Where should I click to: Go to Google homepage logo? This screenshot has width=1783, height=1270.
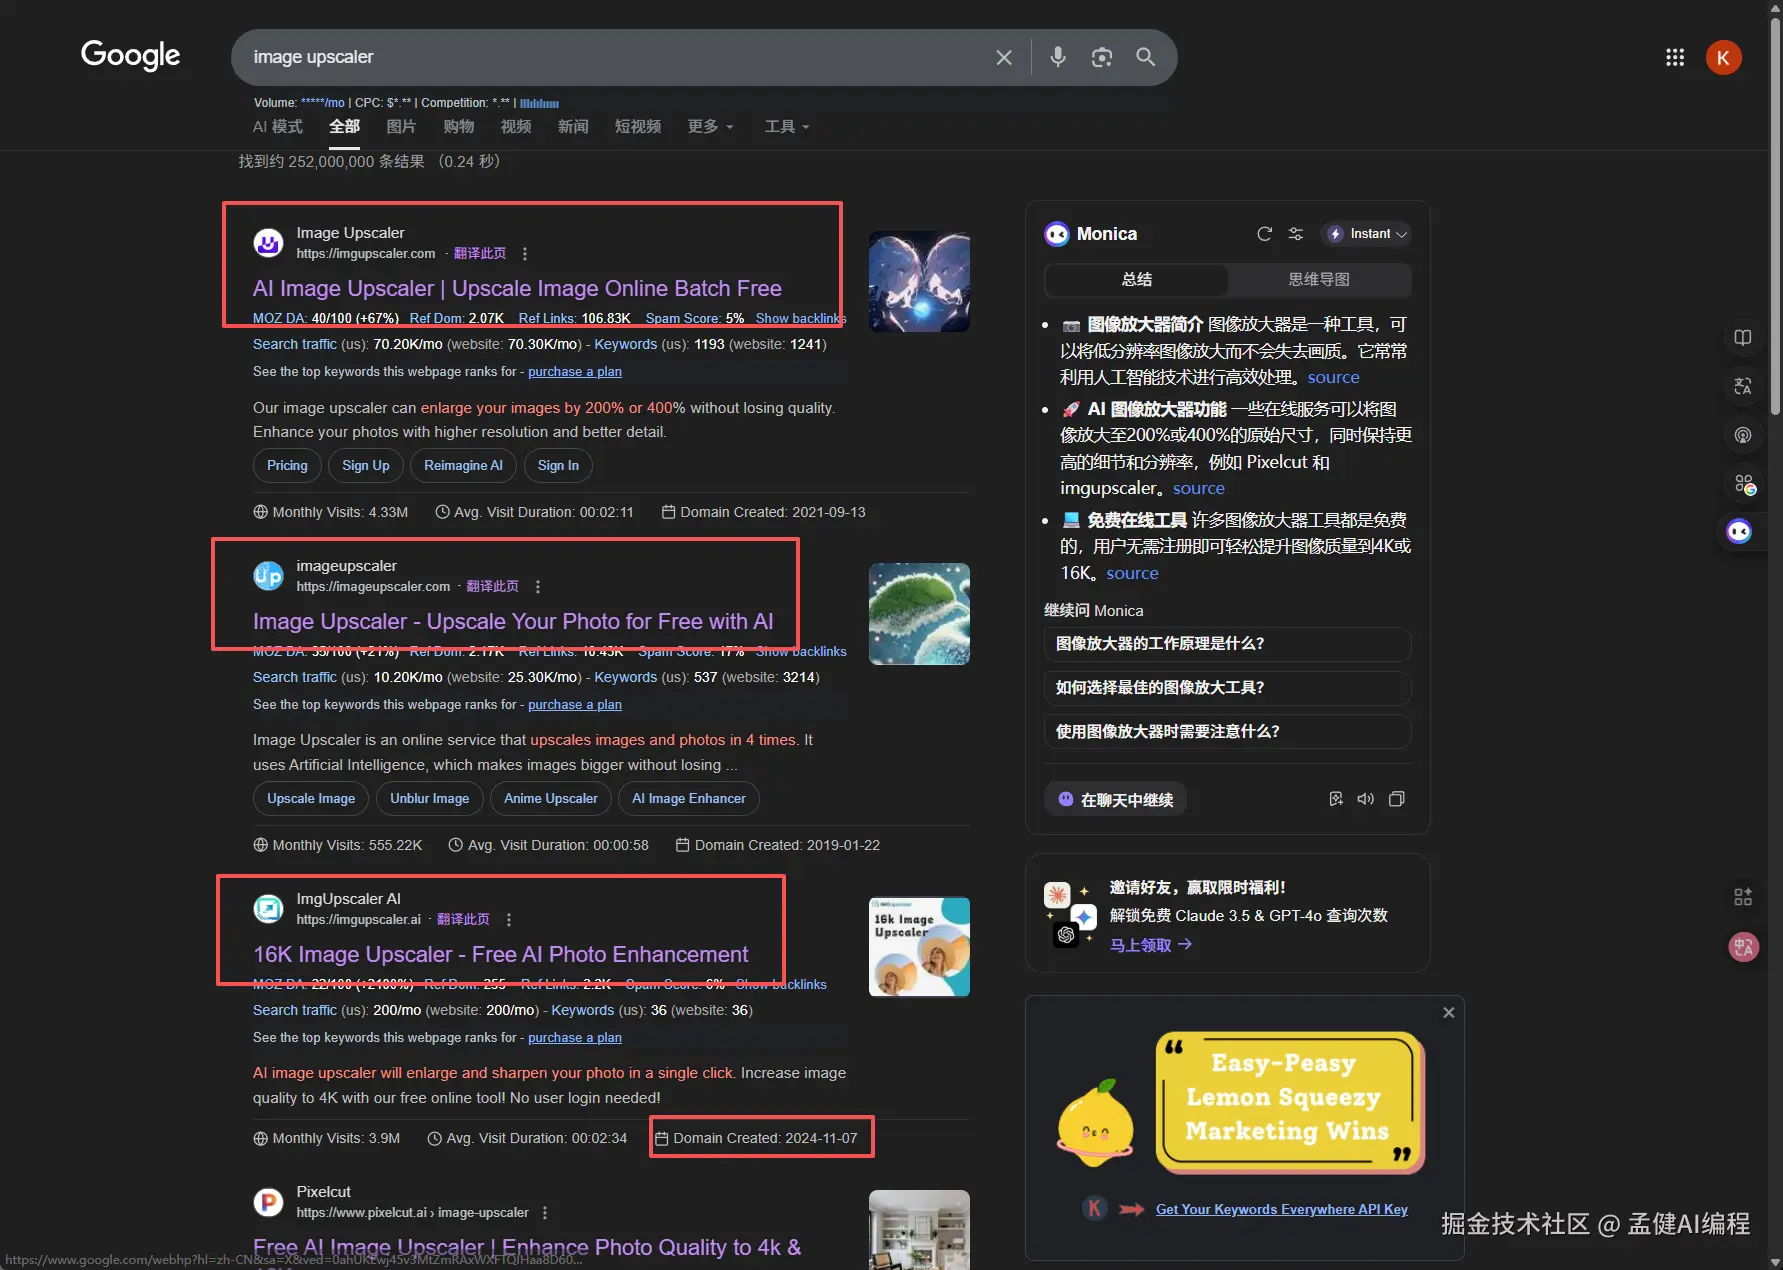131,56
